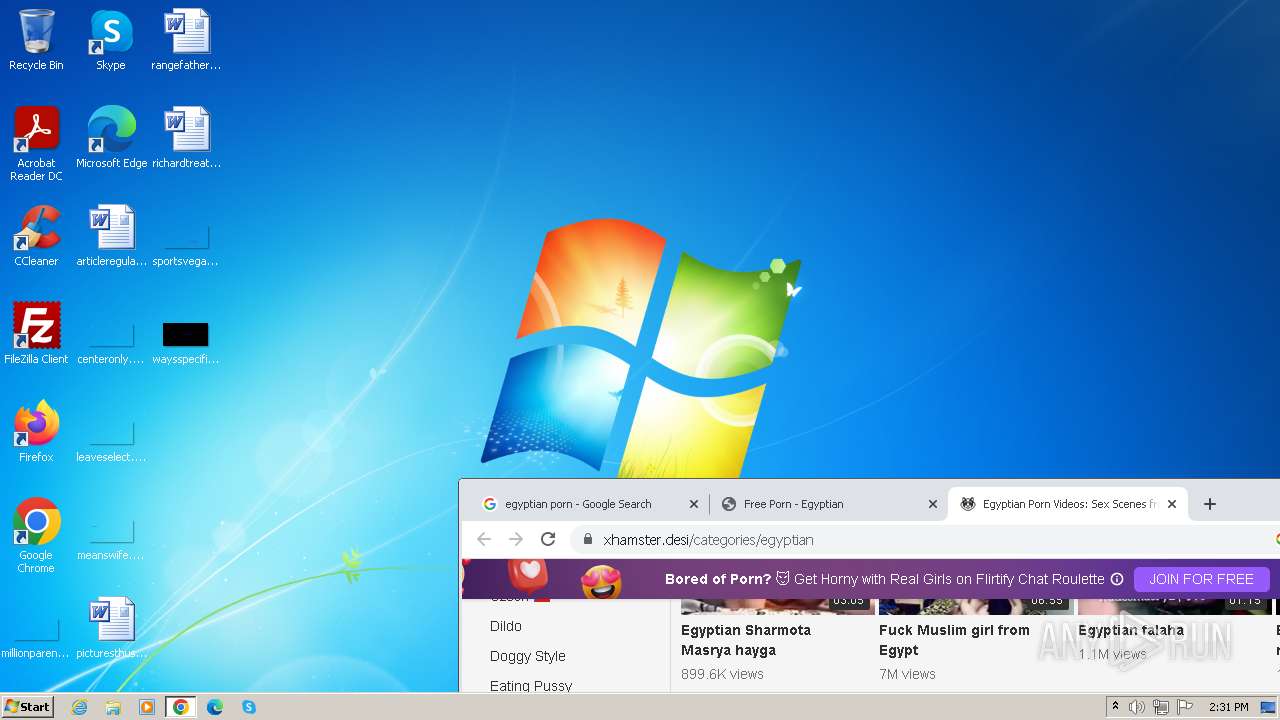Open Internet Explorer from the taskbar
The image size is (1280, 720).
click(80, 707)
